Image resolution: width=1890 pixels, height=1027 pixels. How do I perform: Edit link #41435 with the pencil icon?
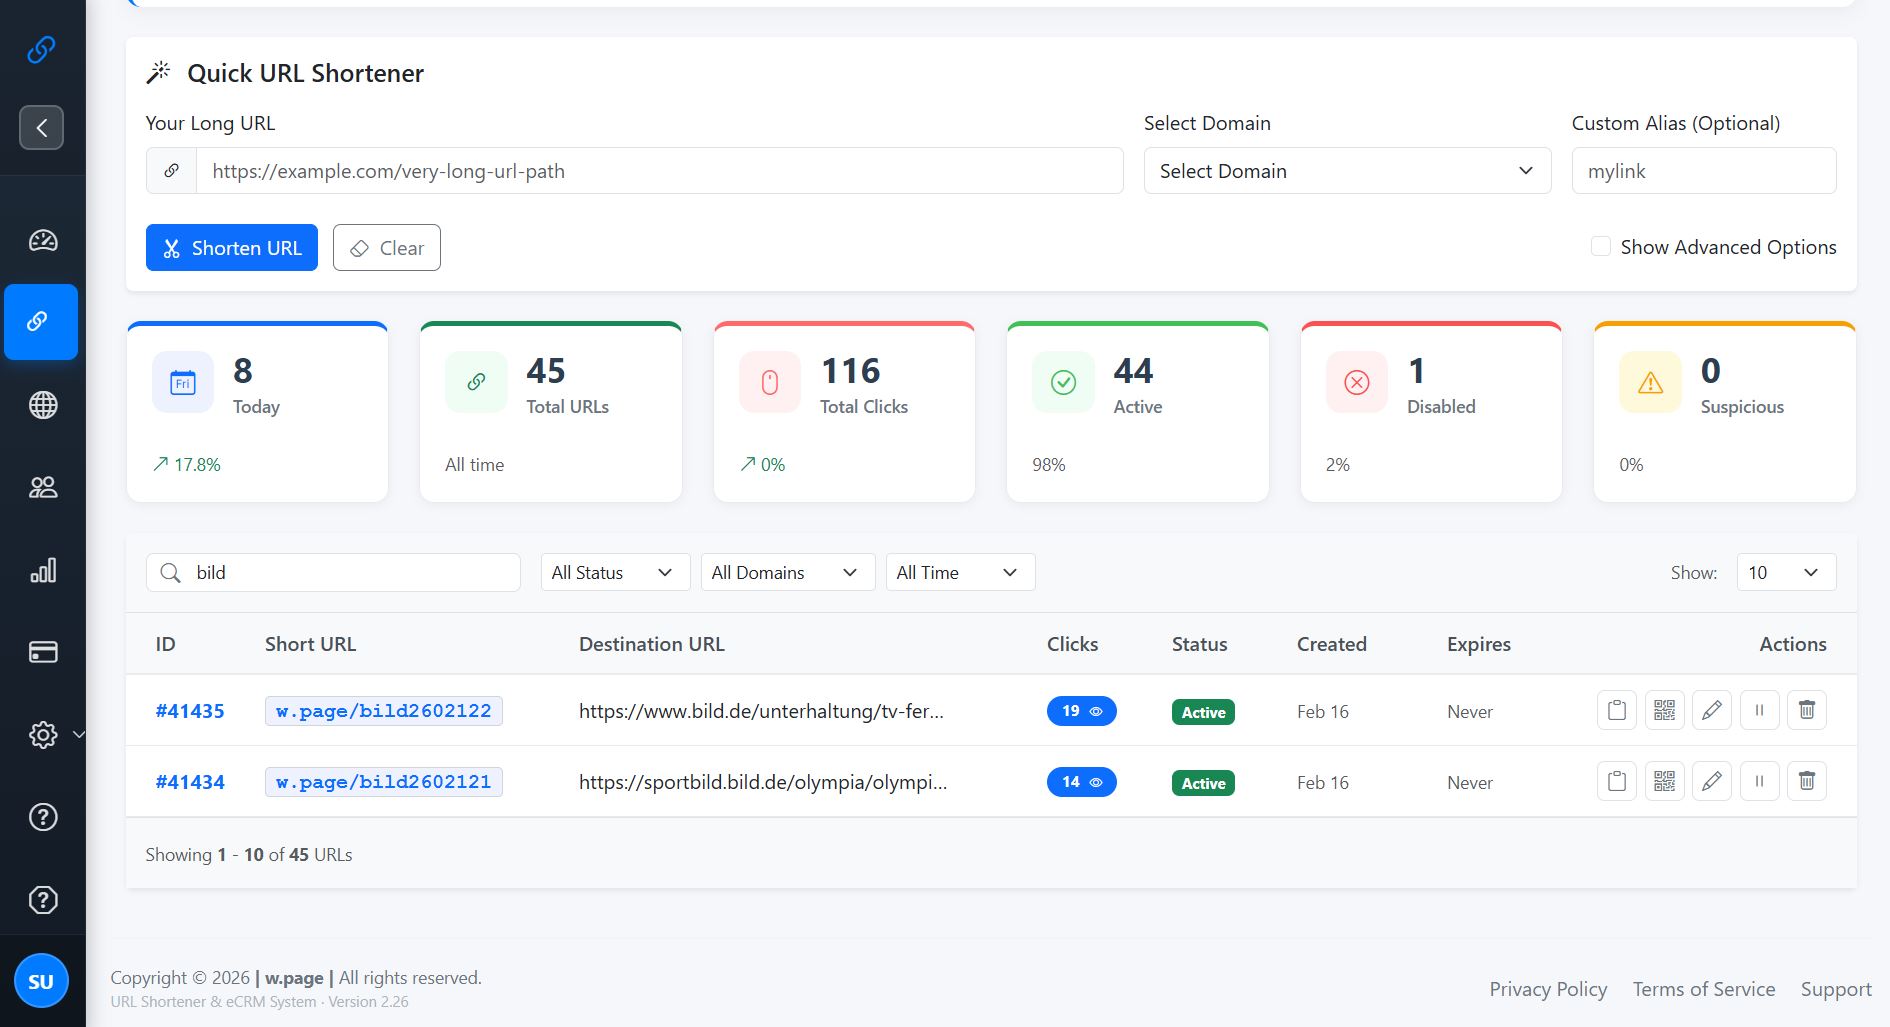[x=1711, y=710]
